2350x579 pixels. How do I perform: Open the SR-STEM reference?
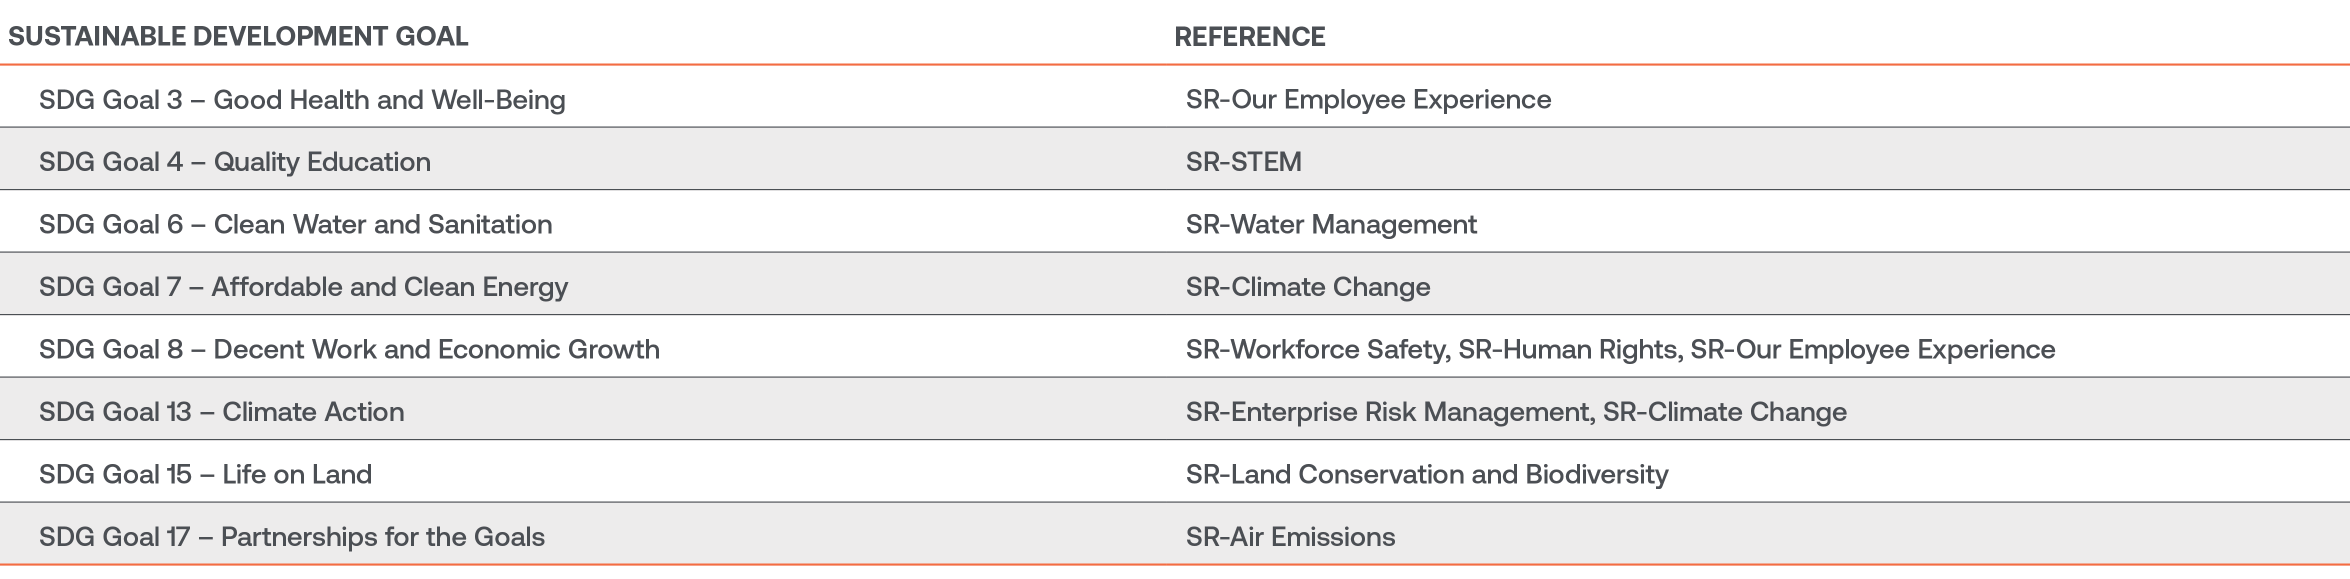[1243, 162]
